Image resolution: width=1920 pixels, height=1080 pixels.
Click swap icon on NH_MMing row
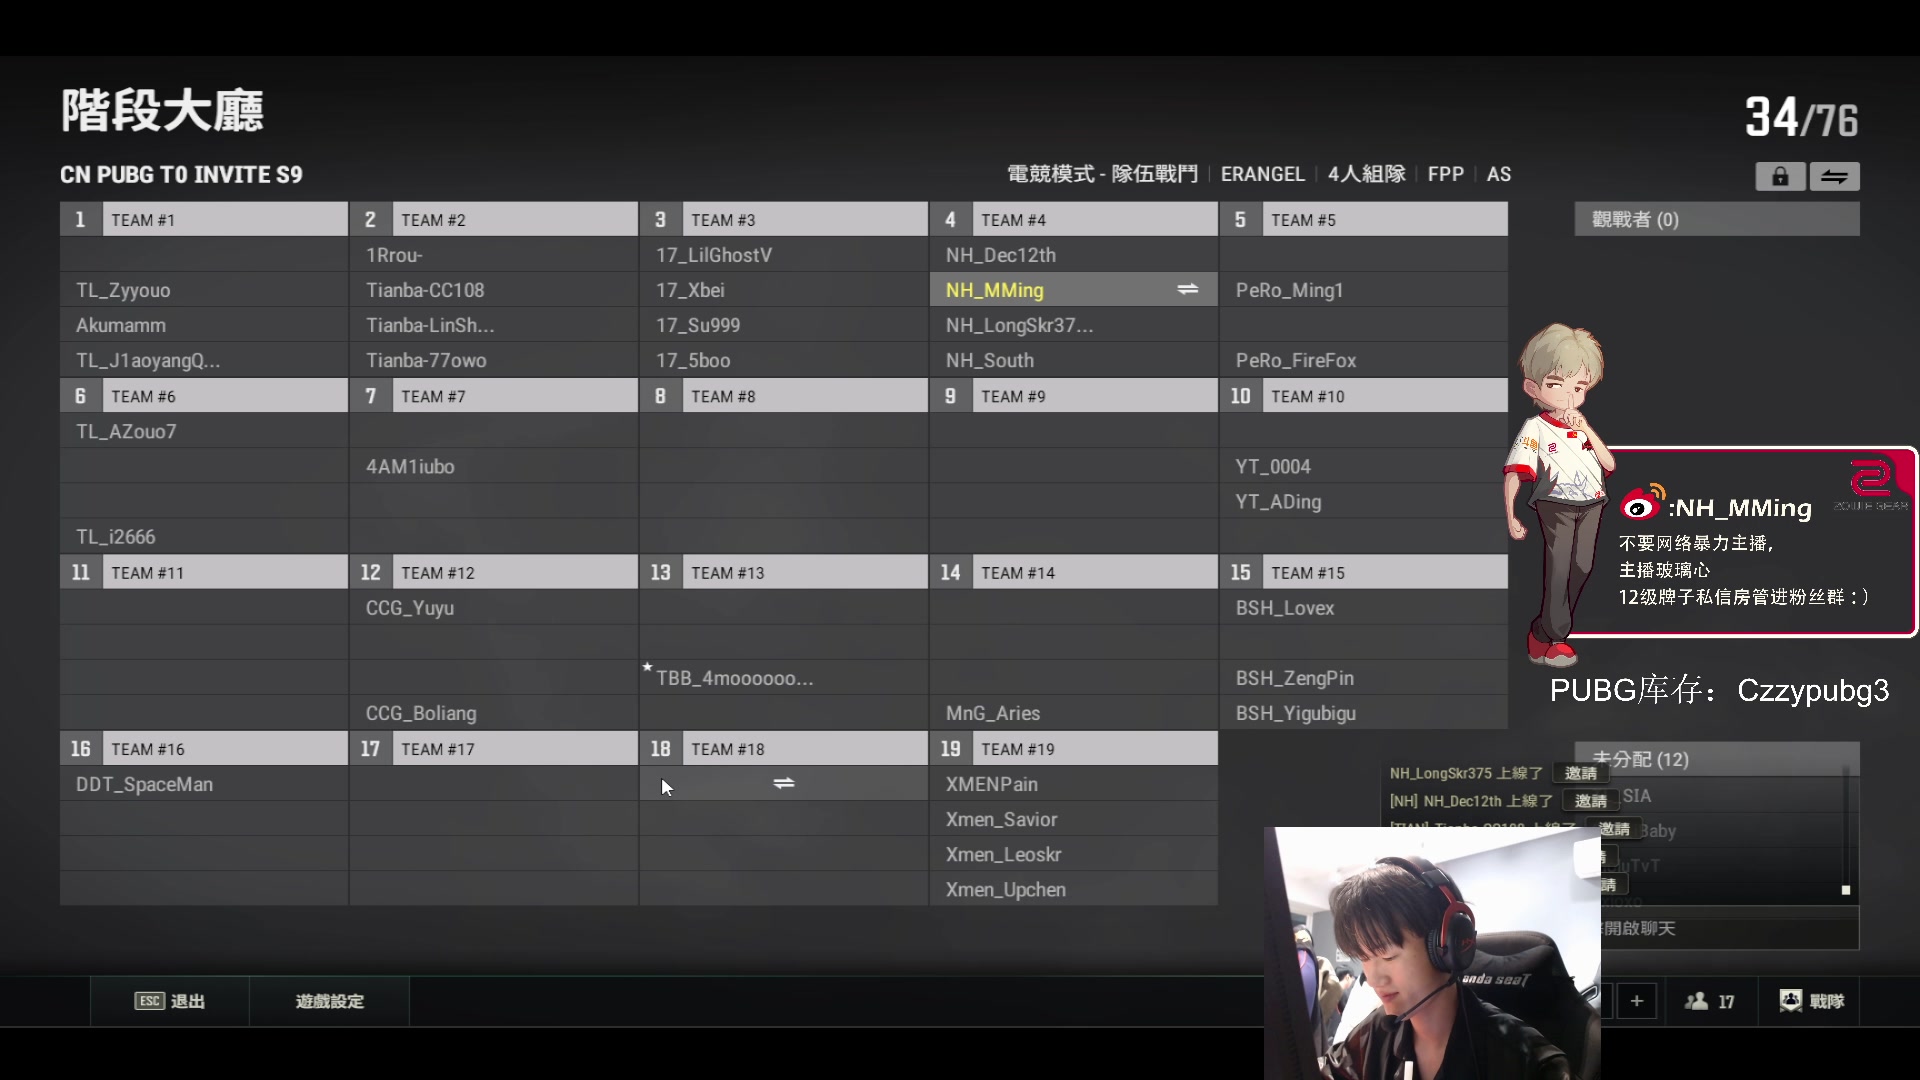[1187, 289]
